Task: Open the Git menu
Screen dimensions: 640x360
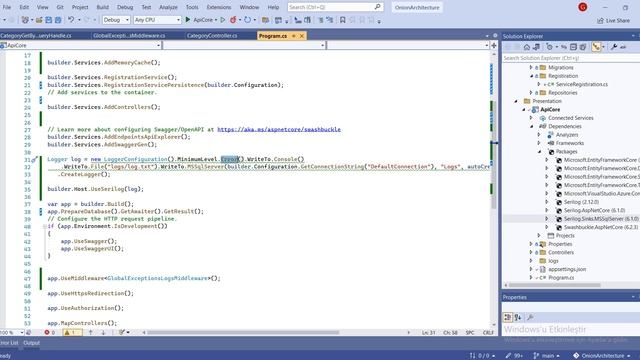Action: point(60,7)
